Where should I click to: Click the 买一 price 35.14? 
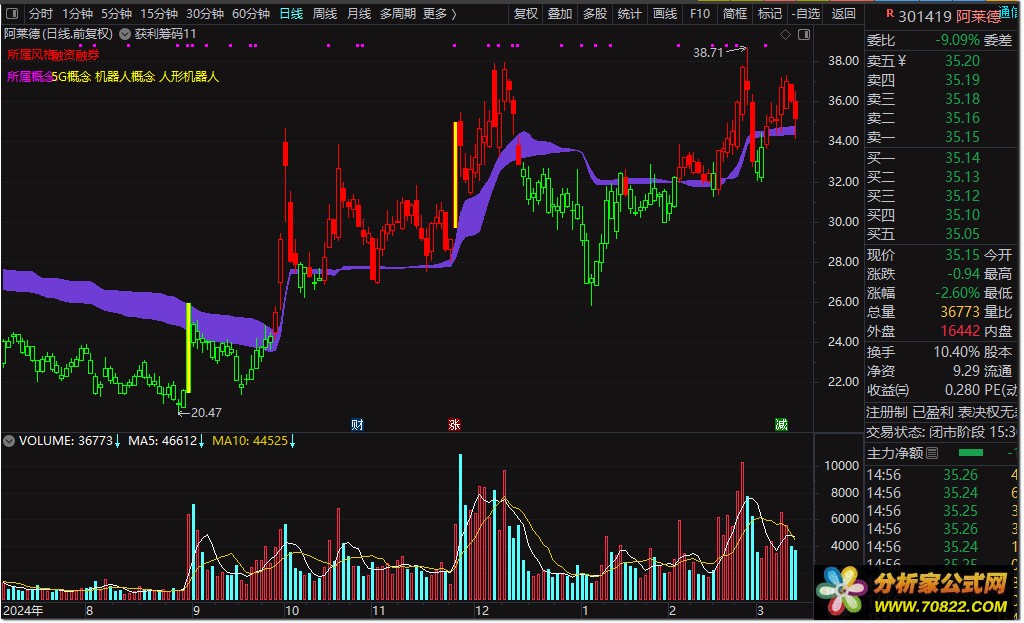coord(962,158)
